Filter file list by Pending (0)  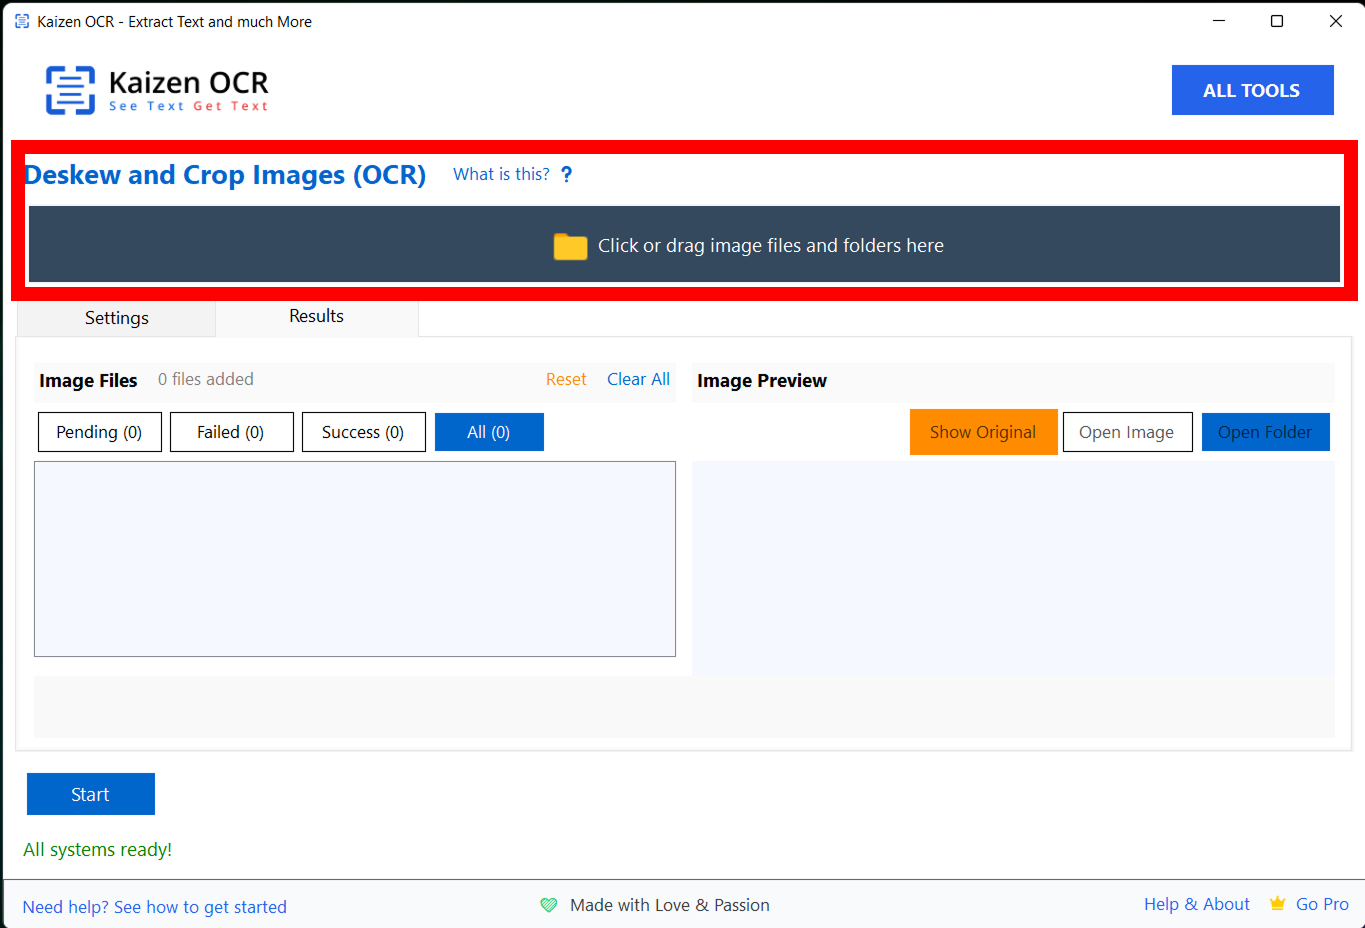coord(99,432)
